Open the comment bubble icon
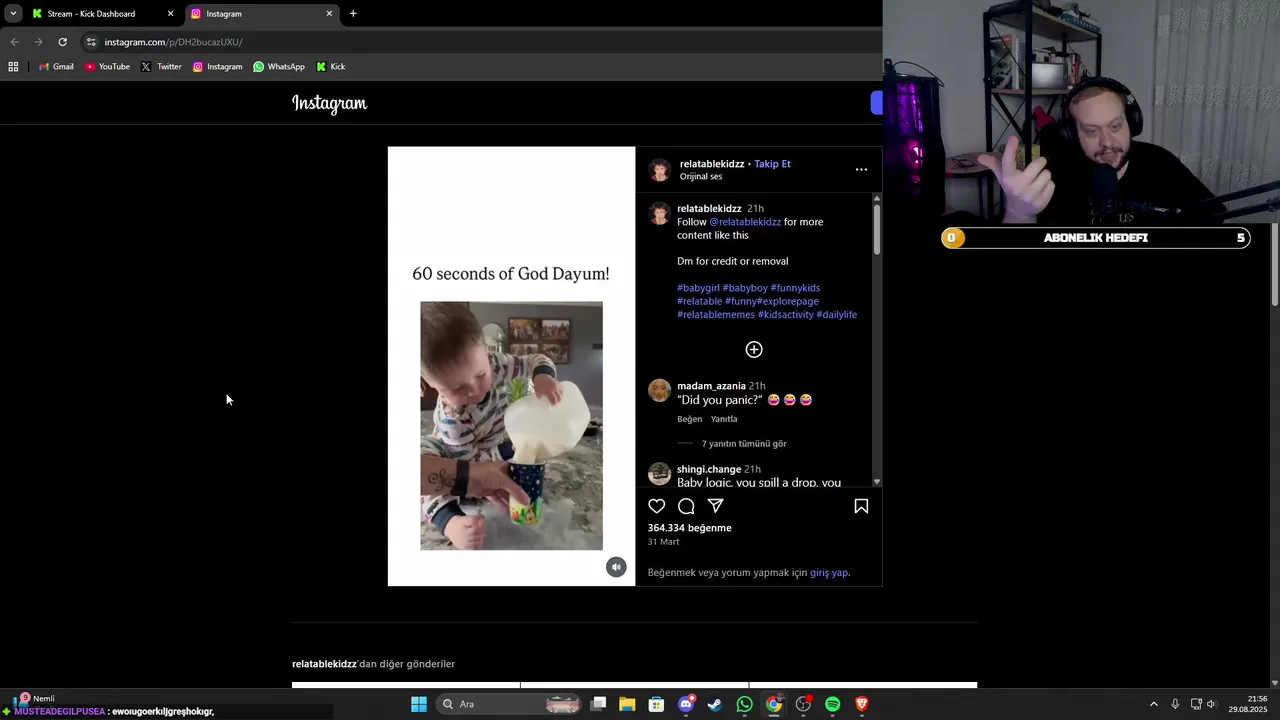The width and height of the screenshot is (1280, 720). (x=686, y=506)
